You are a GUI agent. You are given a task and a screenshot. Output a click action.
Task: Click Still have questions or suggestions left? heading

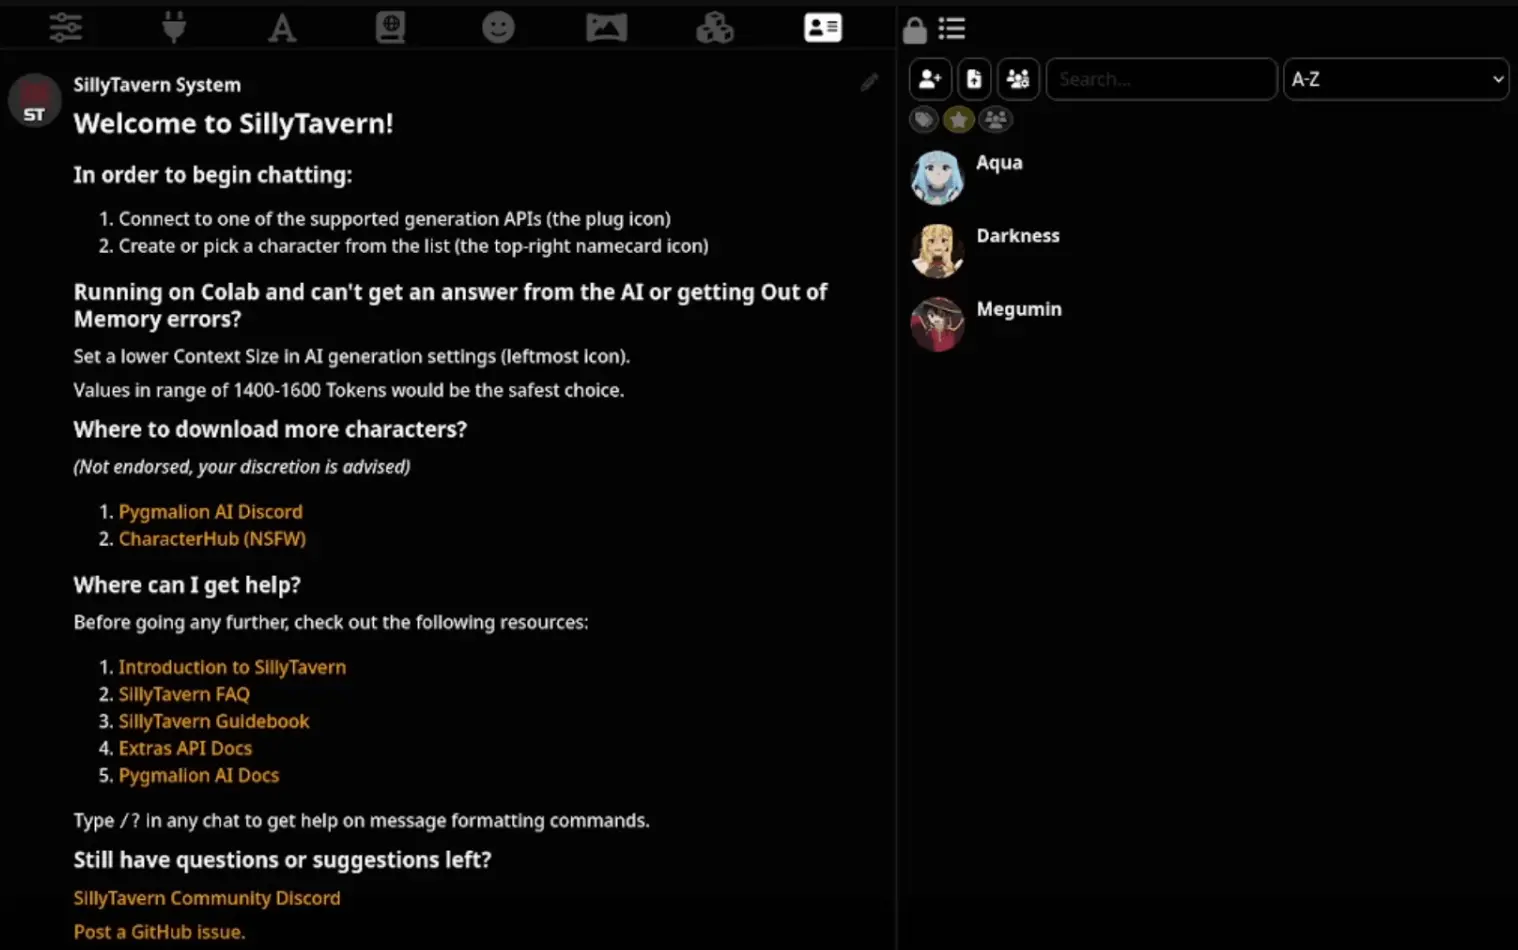click(282, 860)
